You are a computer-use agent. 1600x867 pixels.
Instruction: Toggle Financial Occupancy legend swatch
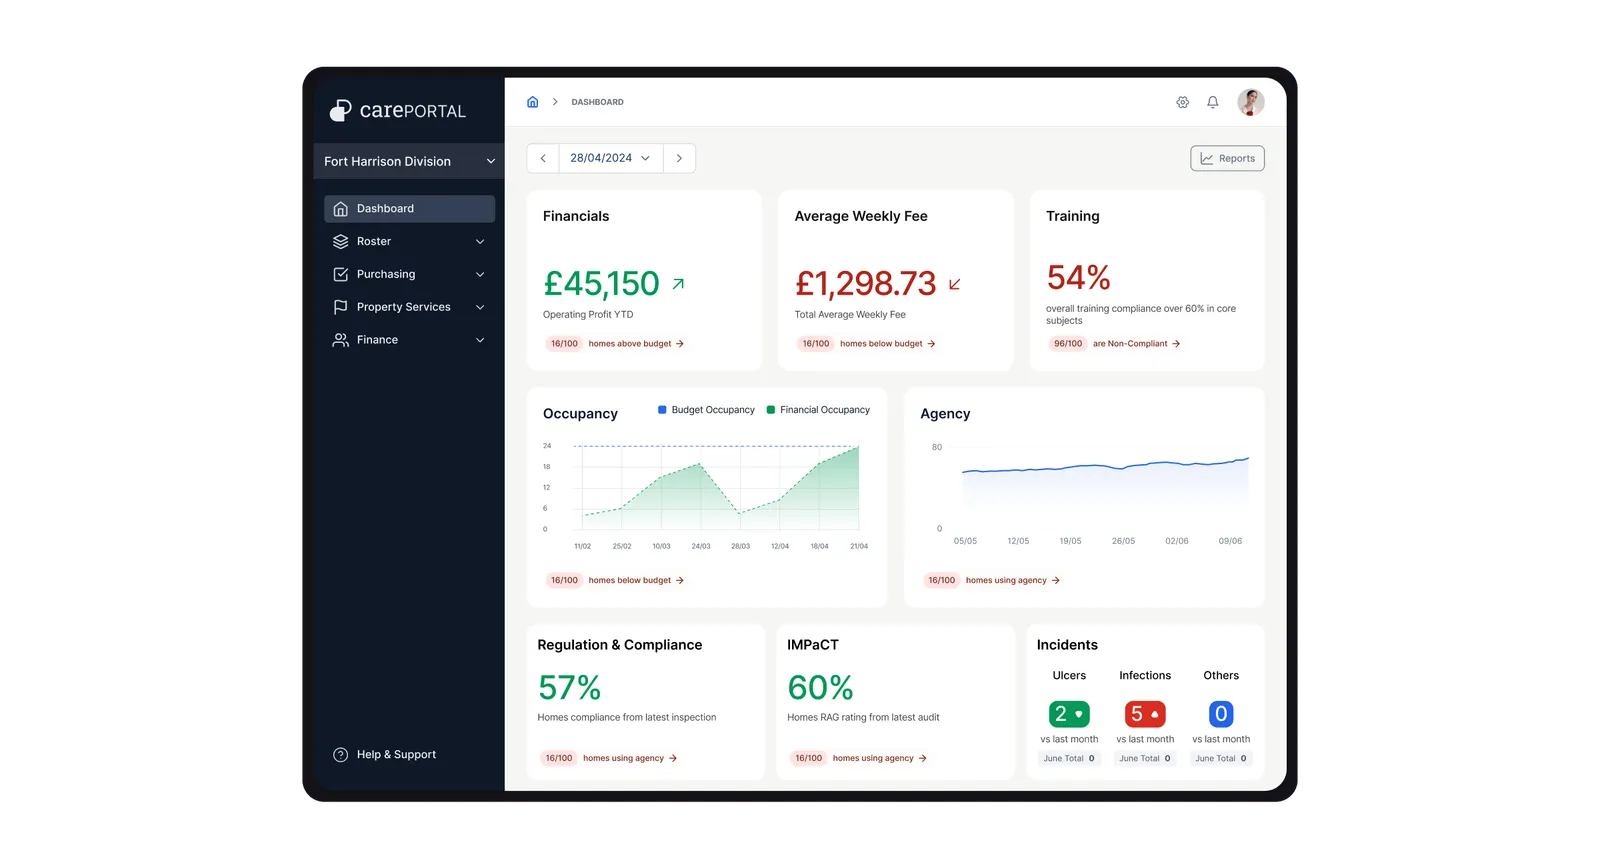click(771, 410)
